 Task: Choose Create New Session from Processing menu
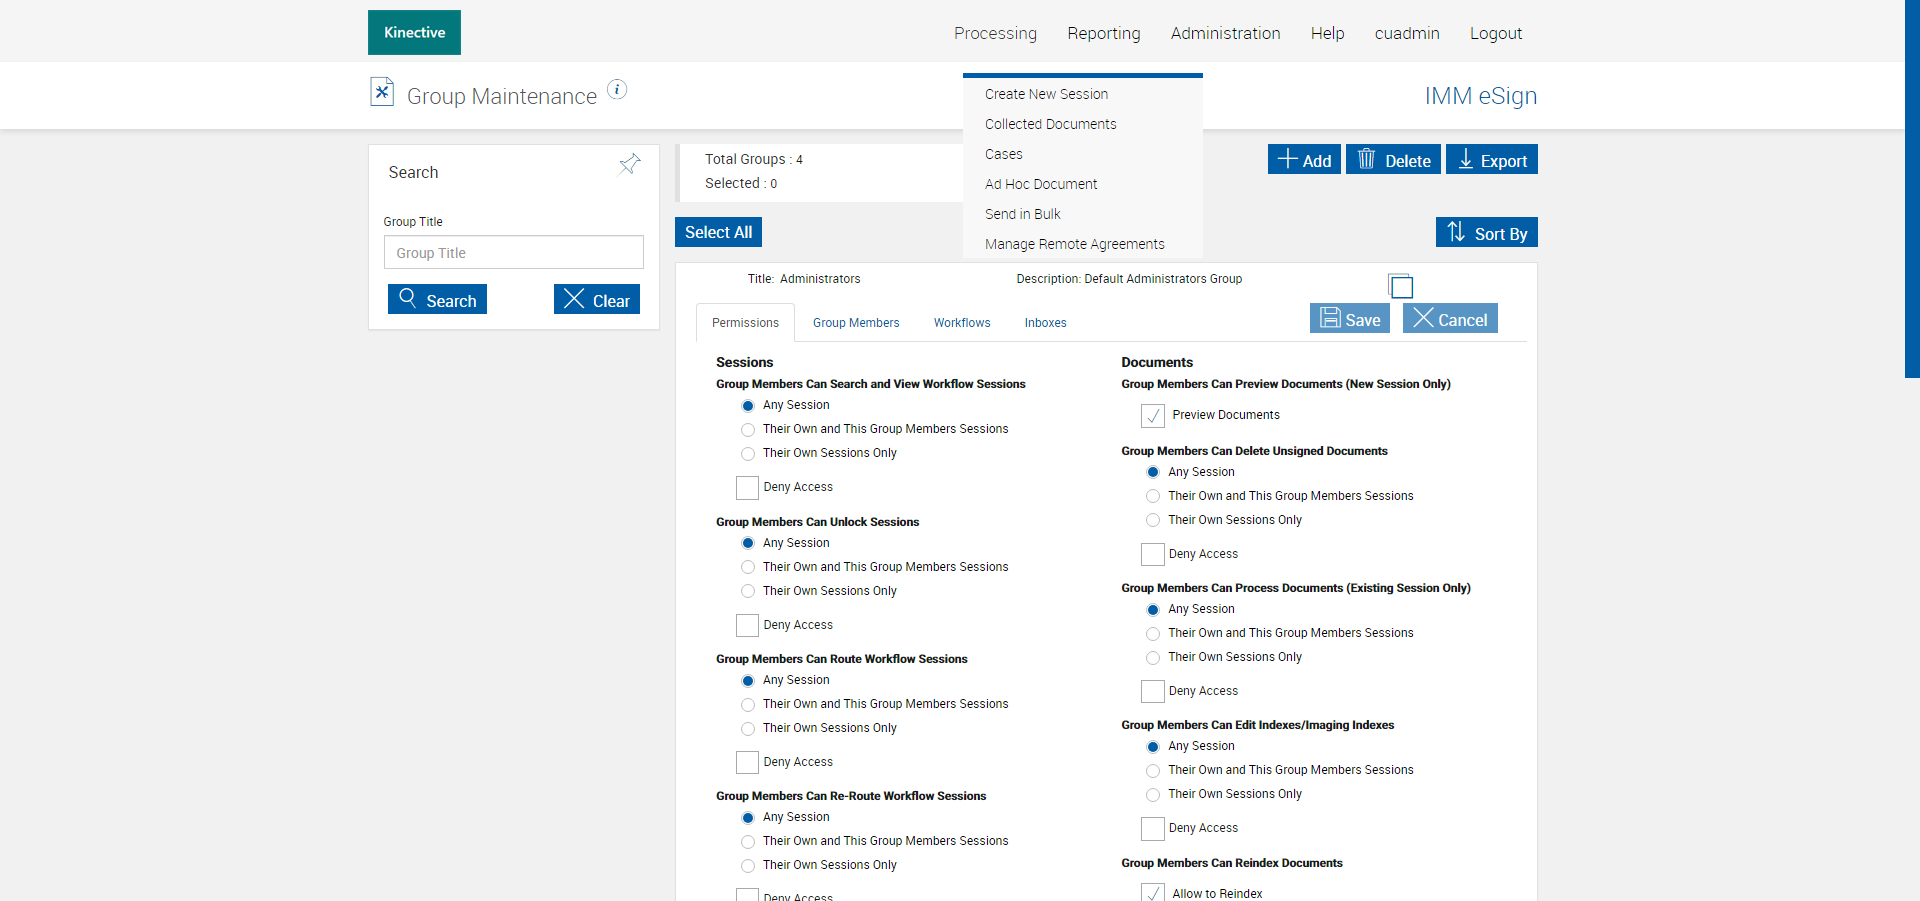1046,94
